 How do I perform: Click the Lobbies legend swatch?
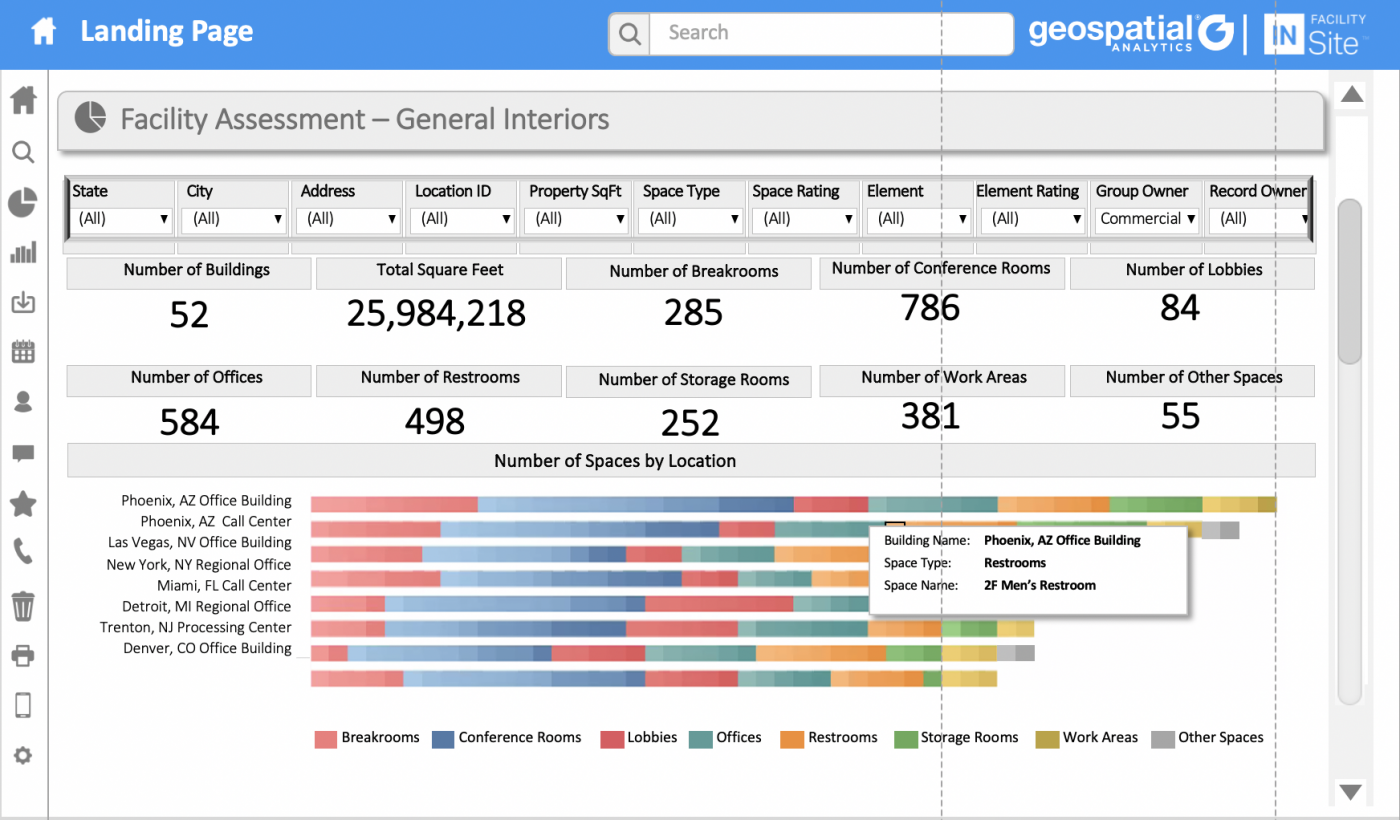coord(612,739)
